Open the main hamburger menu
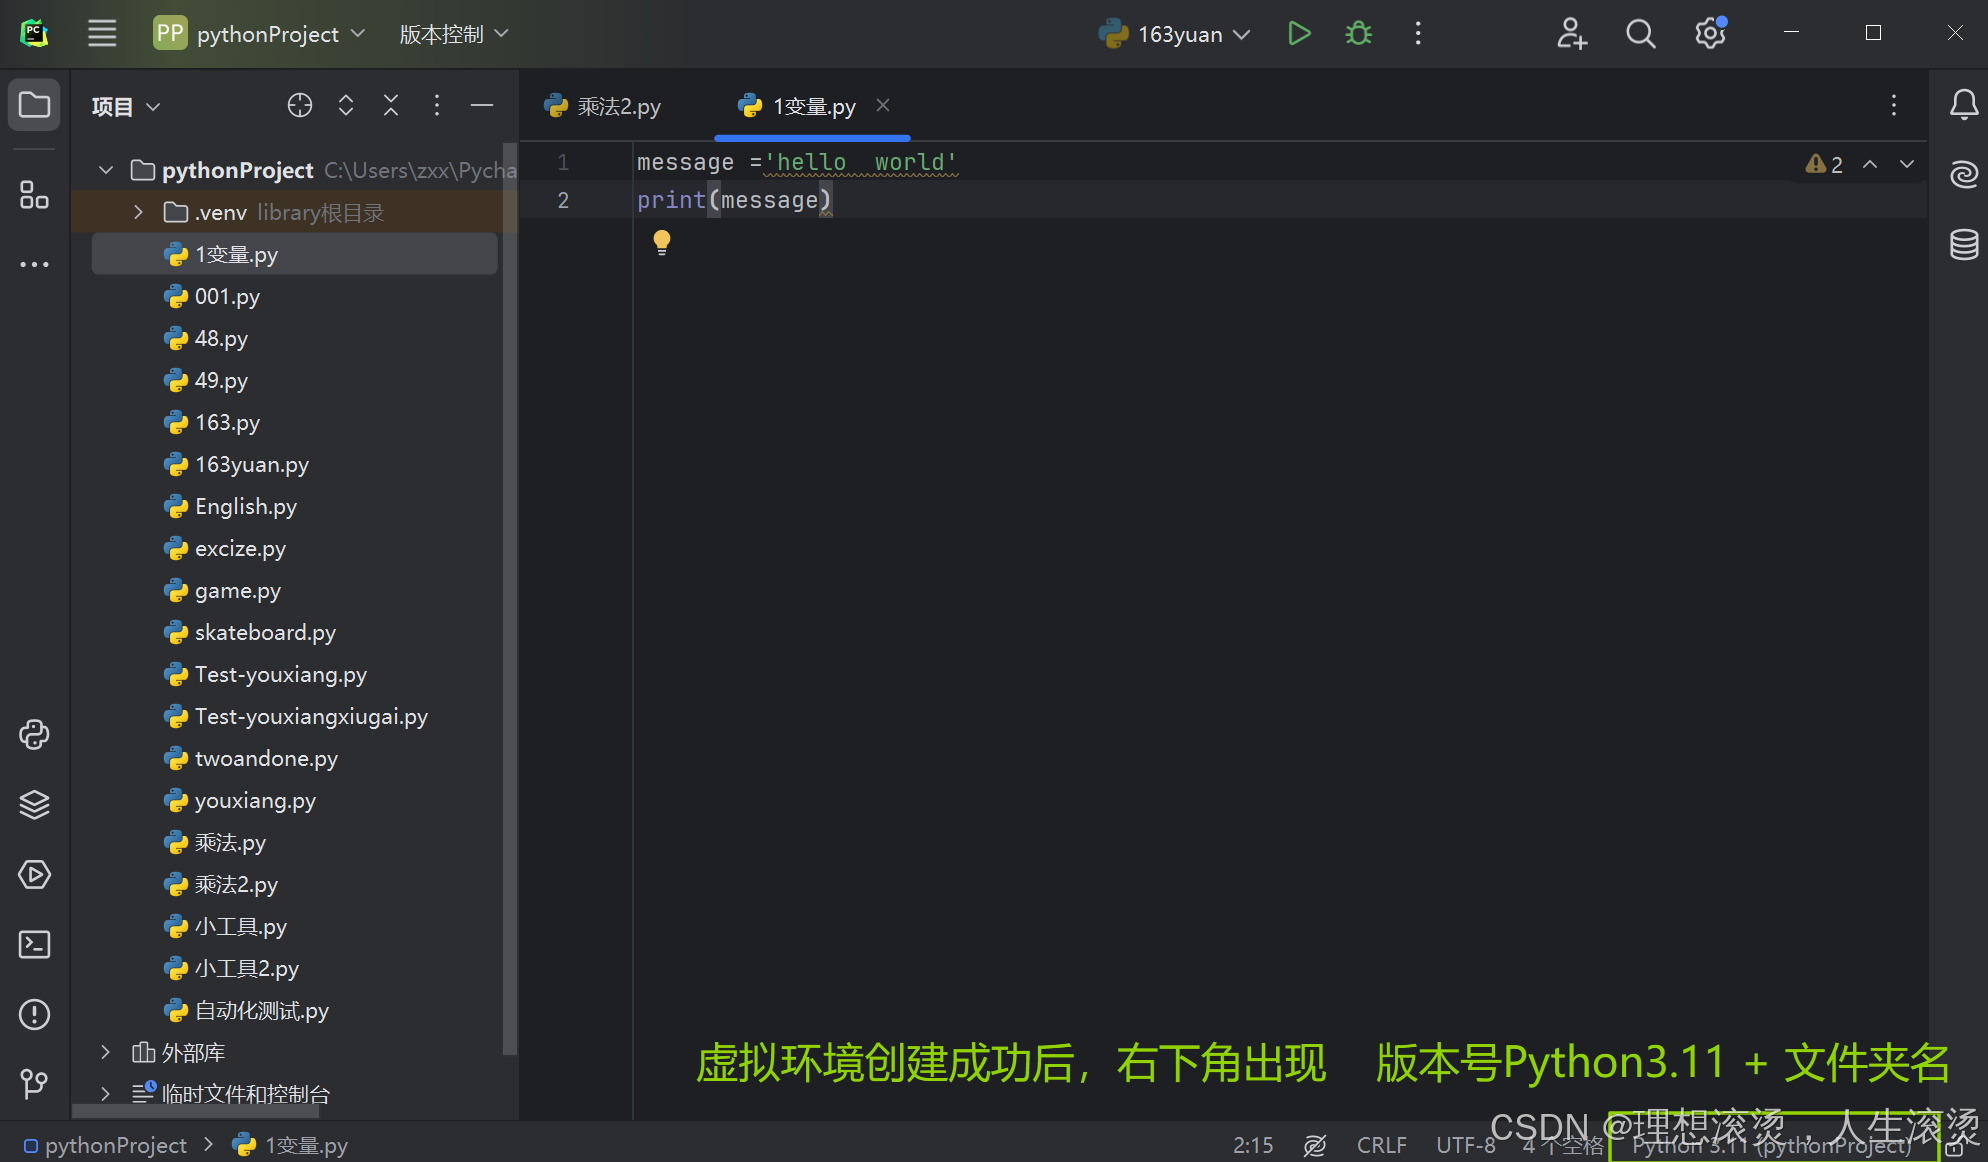Image resolution: width=1988 pixels, height=1162 pixels. point(102,34)
